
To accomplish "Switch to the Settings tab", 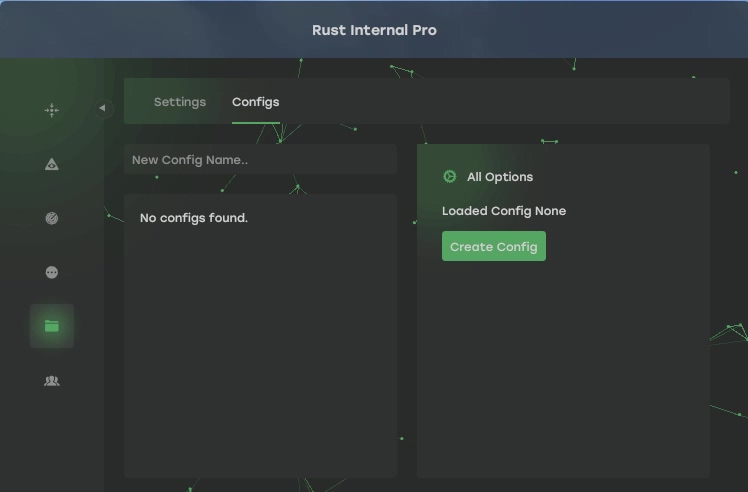I will point(180,102).
